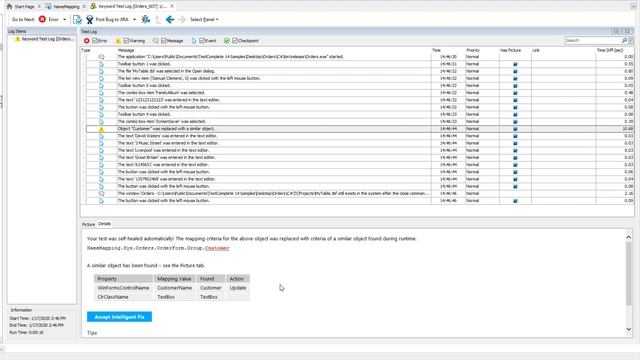This screenshot has height=360, width=640.
Task: Click the Post Bug to JIRA icon
Action: 89,19
